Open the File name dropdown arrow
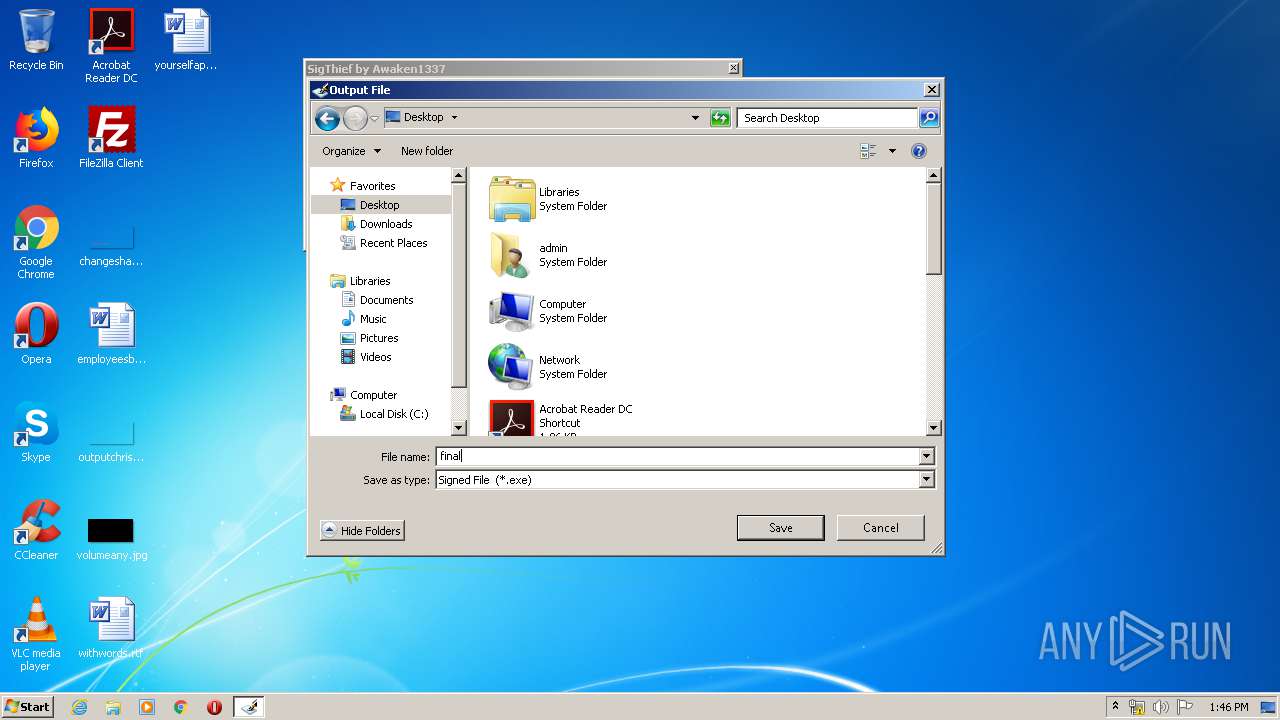 [x=926, y=456]
